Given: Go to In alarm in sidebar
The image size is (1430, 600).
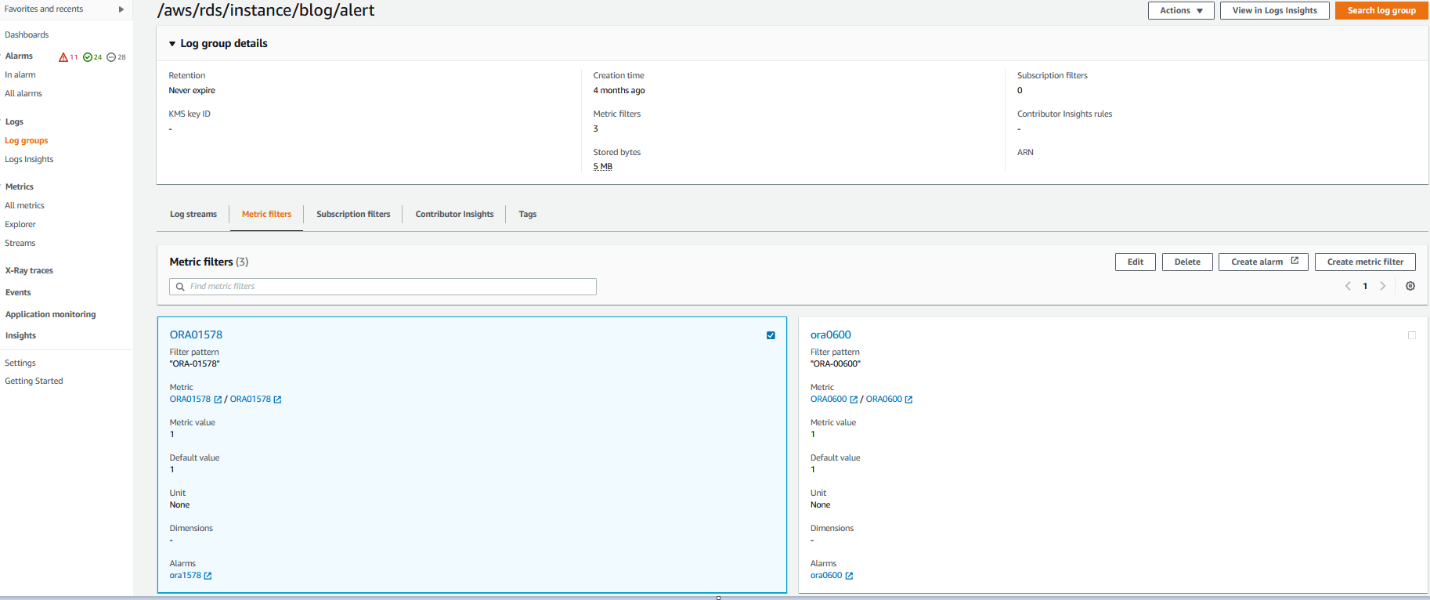Looking at the screenshot, I should (20, 75).
